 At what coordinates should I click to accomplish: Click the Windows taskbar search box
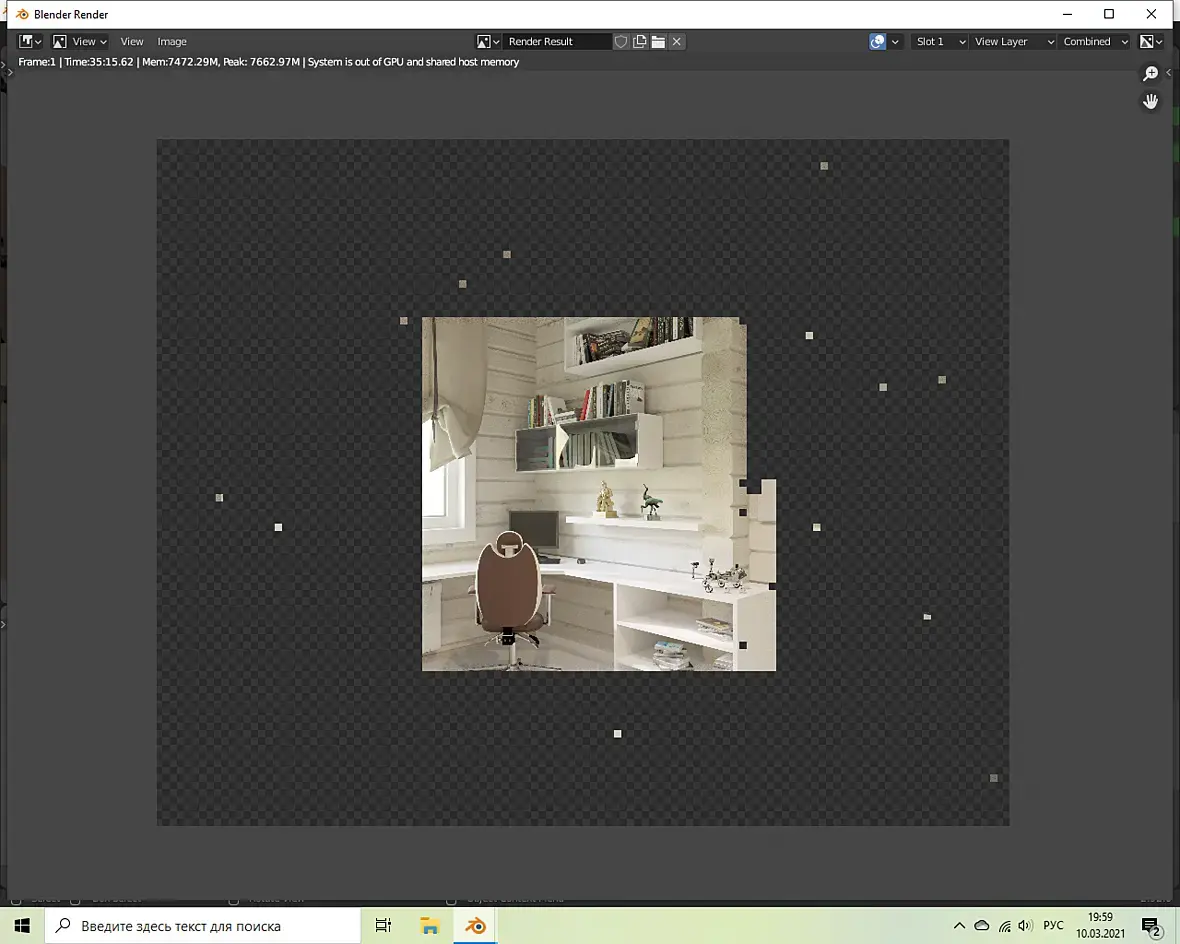tap(202, 925)
